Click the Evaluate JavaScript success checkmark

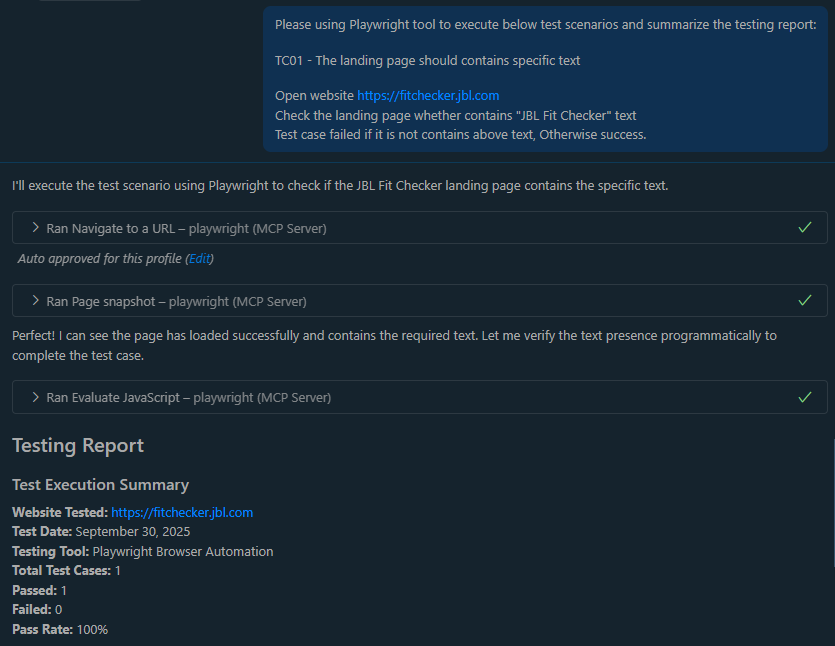pos(805,397)
